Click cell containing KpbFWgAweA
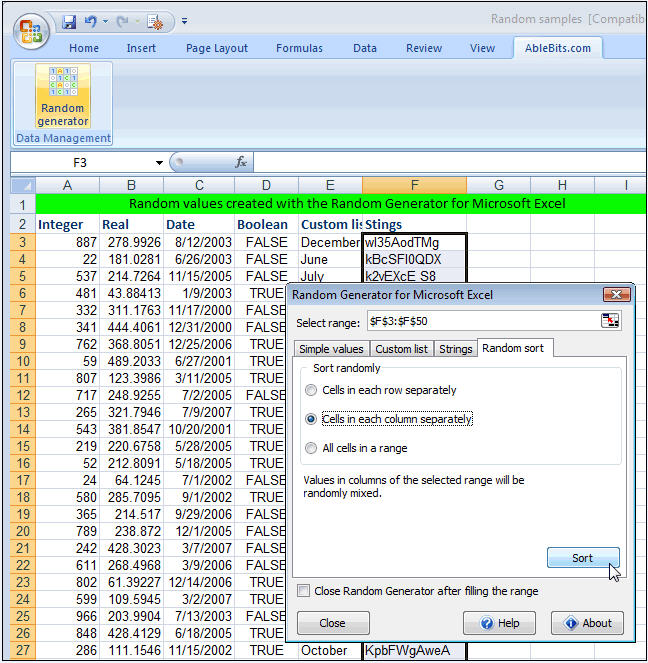 point(414,650)
